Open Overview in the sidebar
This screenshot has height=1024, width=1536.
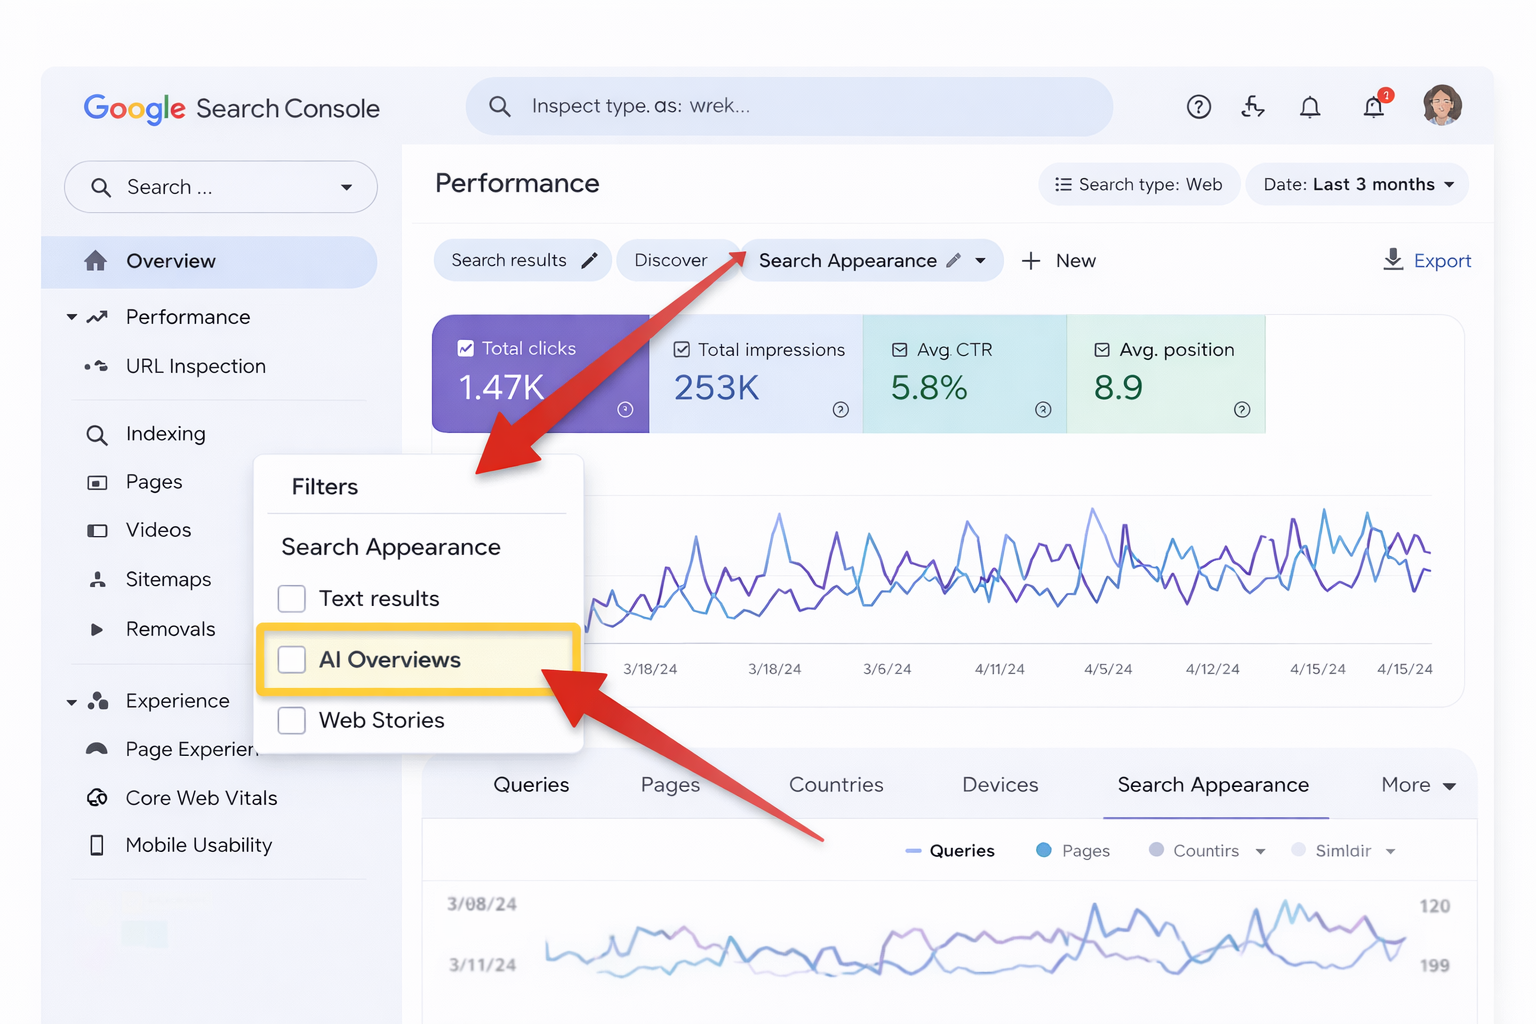209,261
